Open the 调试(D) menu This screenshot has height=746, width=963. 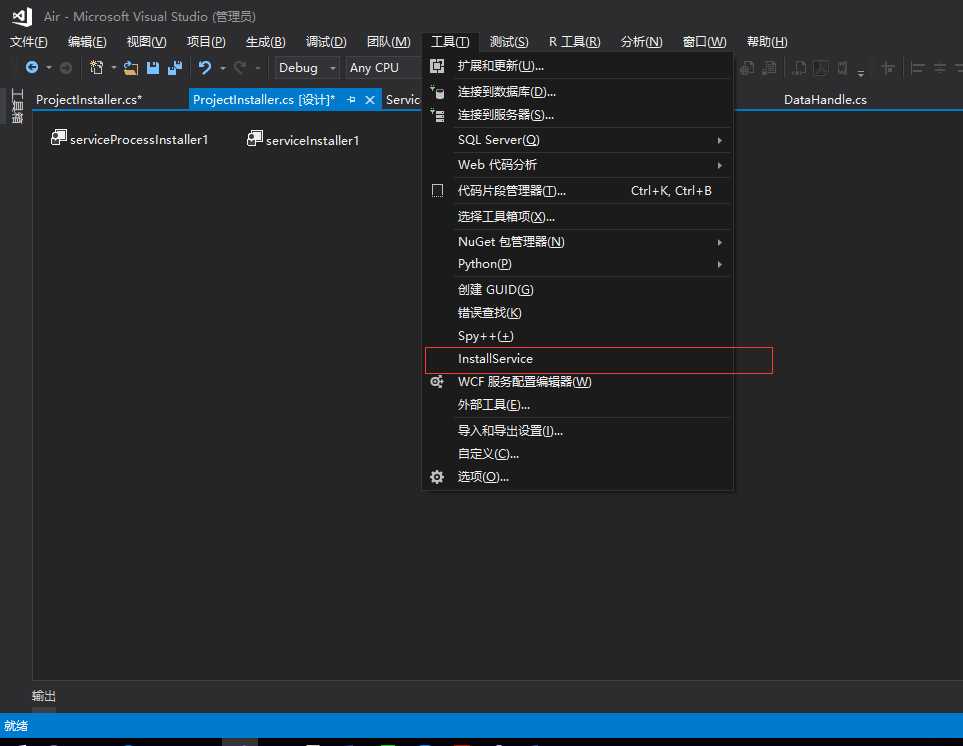[x=326, y=42]
